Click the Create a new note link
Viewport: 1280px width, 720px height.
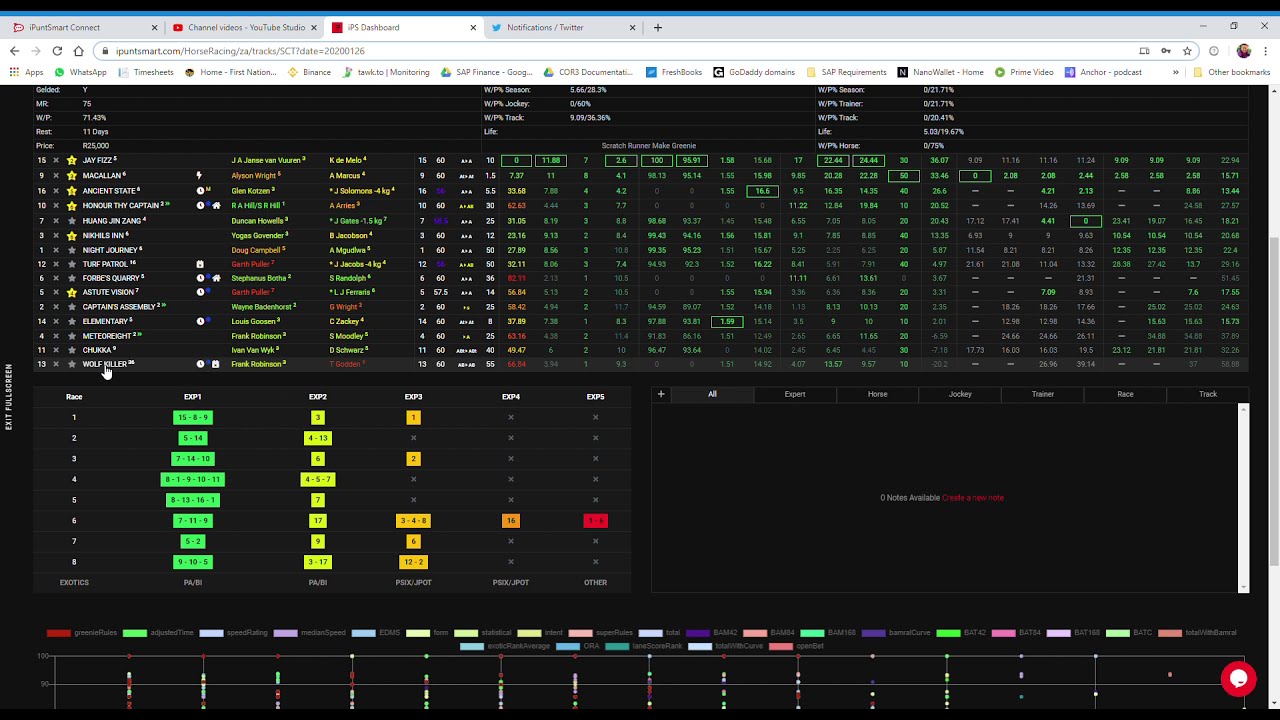click(973, 498)
